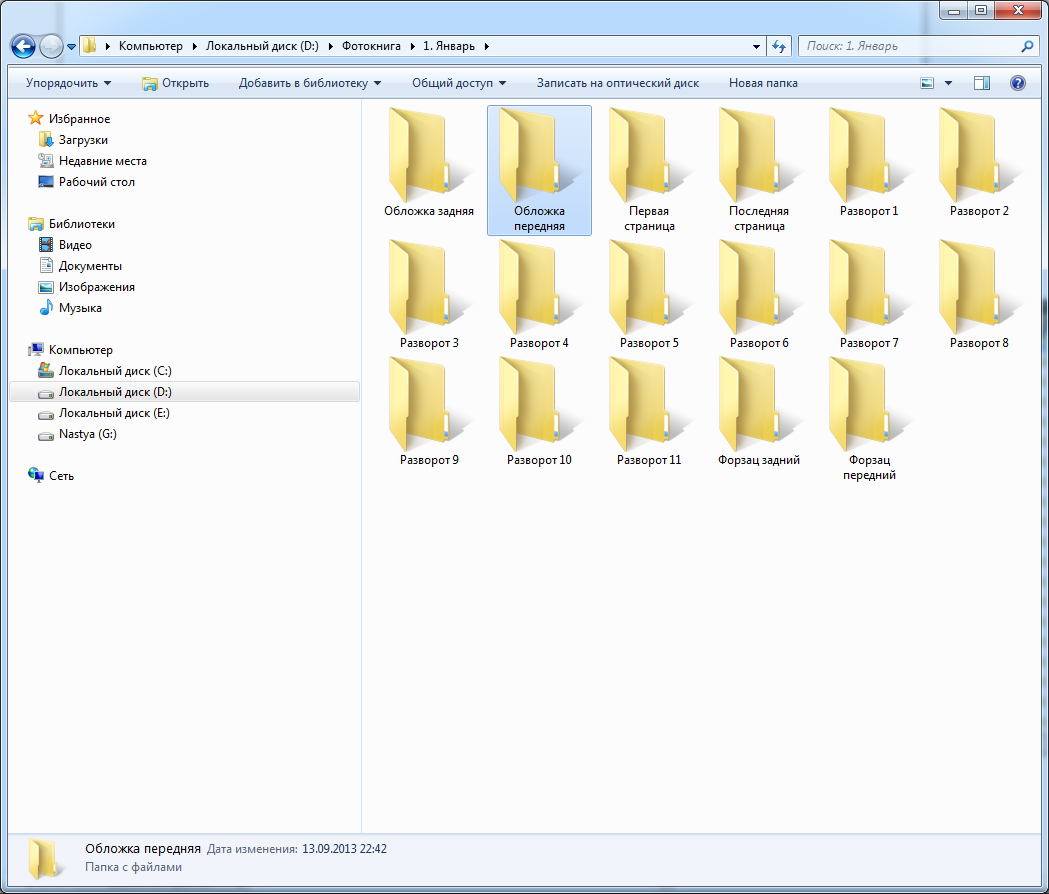The image size is (1049, 894).
Task: Open Добавить в библиотеку dropdown
Action: click(x=310, y=83)
